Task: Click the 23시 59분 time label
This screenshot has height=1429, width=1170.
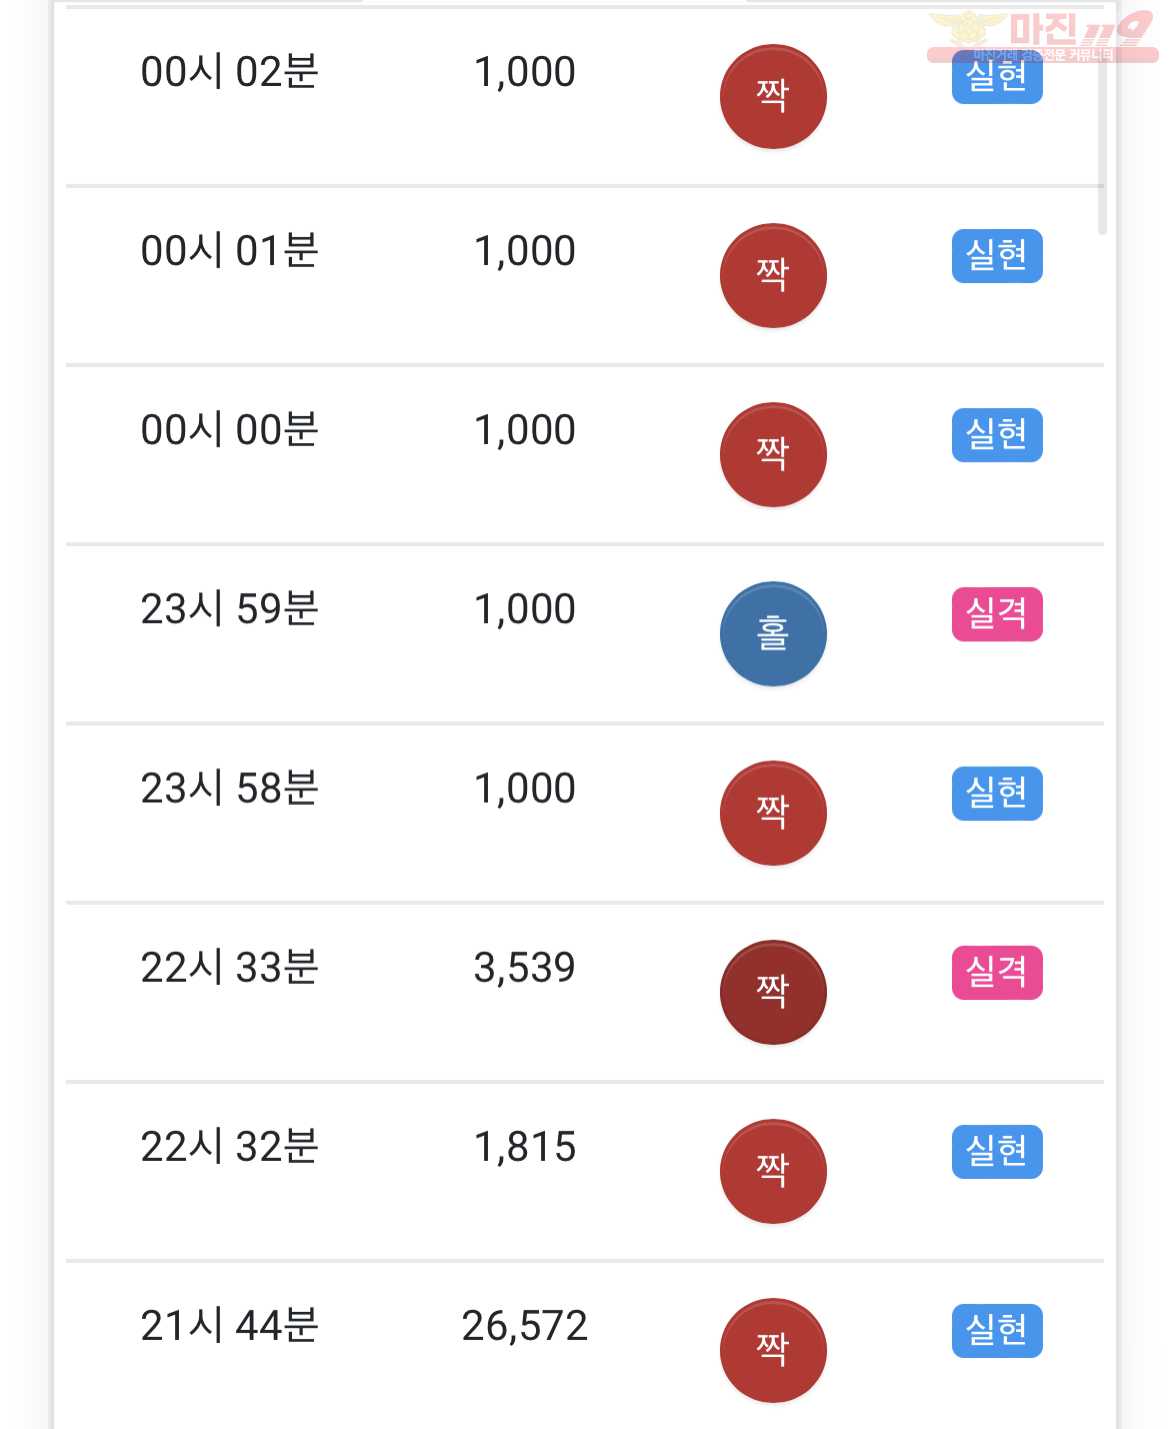Action: [x=229, y=609]
